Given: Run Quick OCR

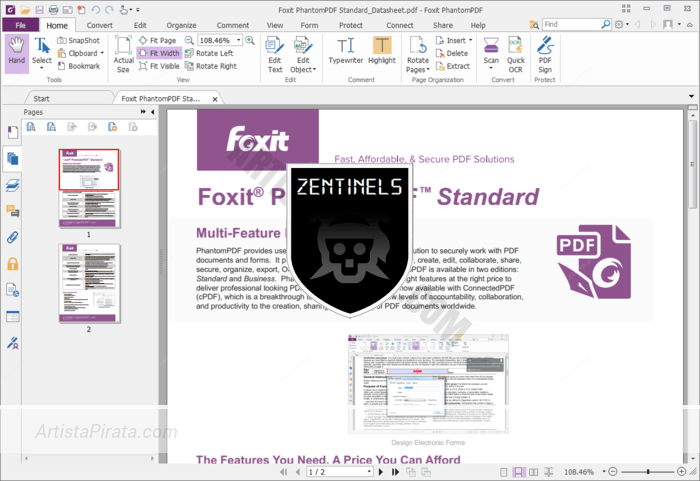Looking at the screenshot, I should point(516,52).
